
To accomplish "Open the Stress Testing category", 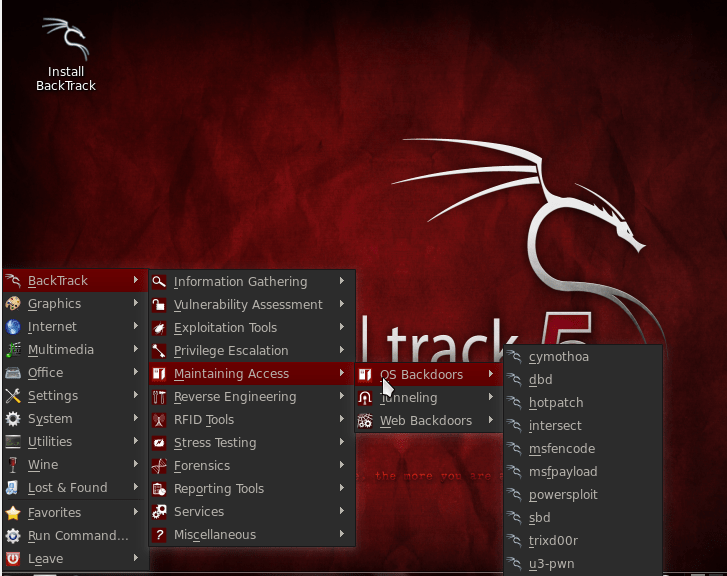I will click(x=252, y=443).
